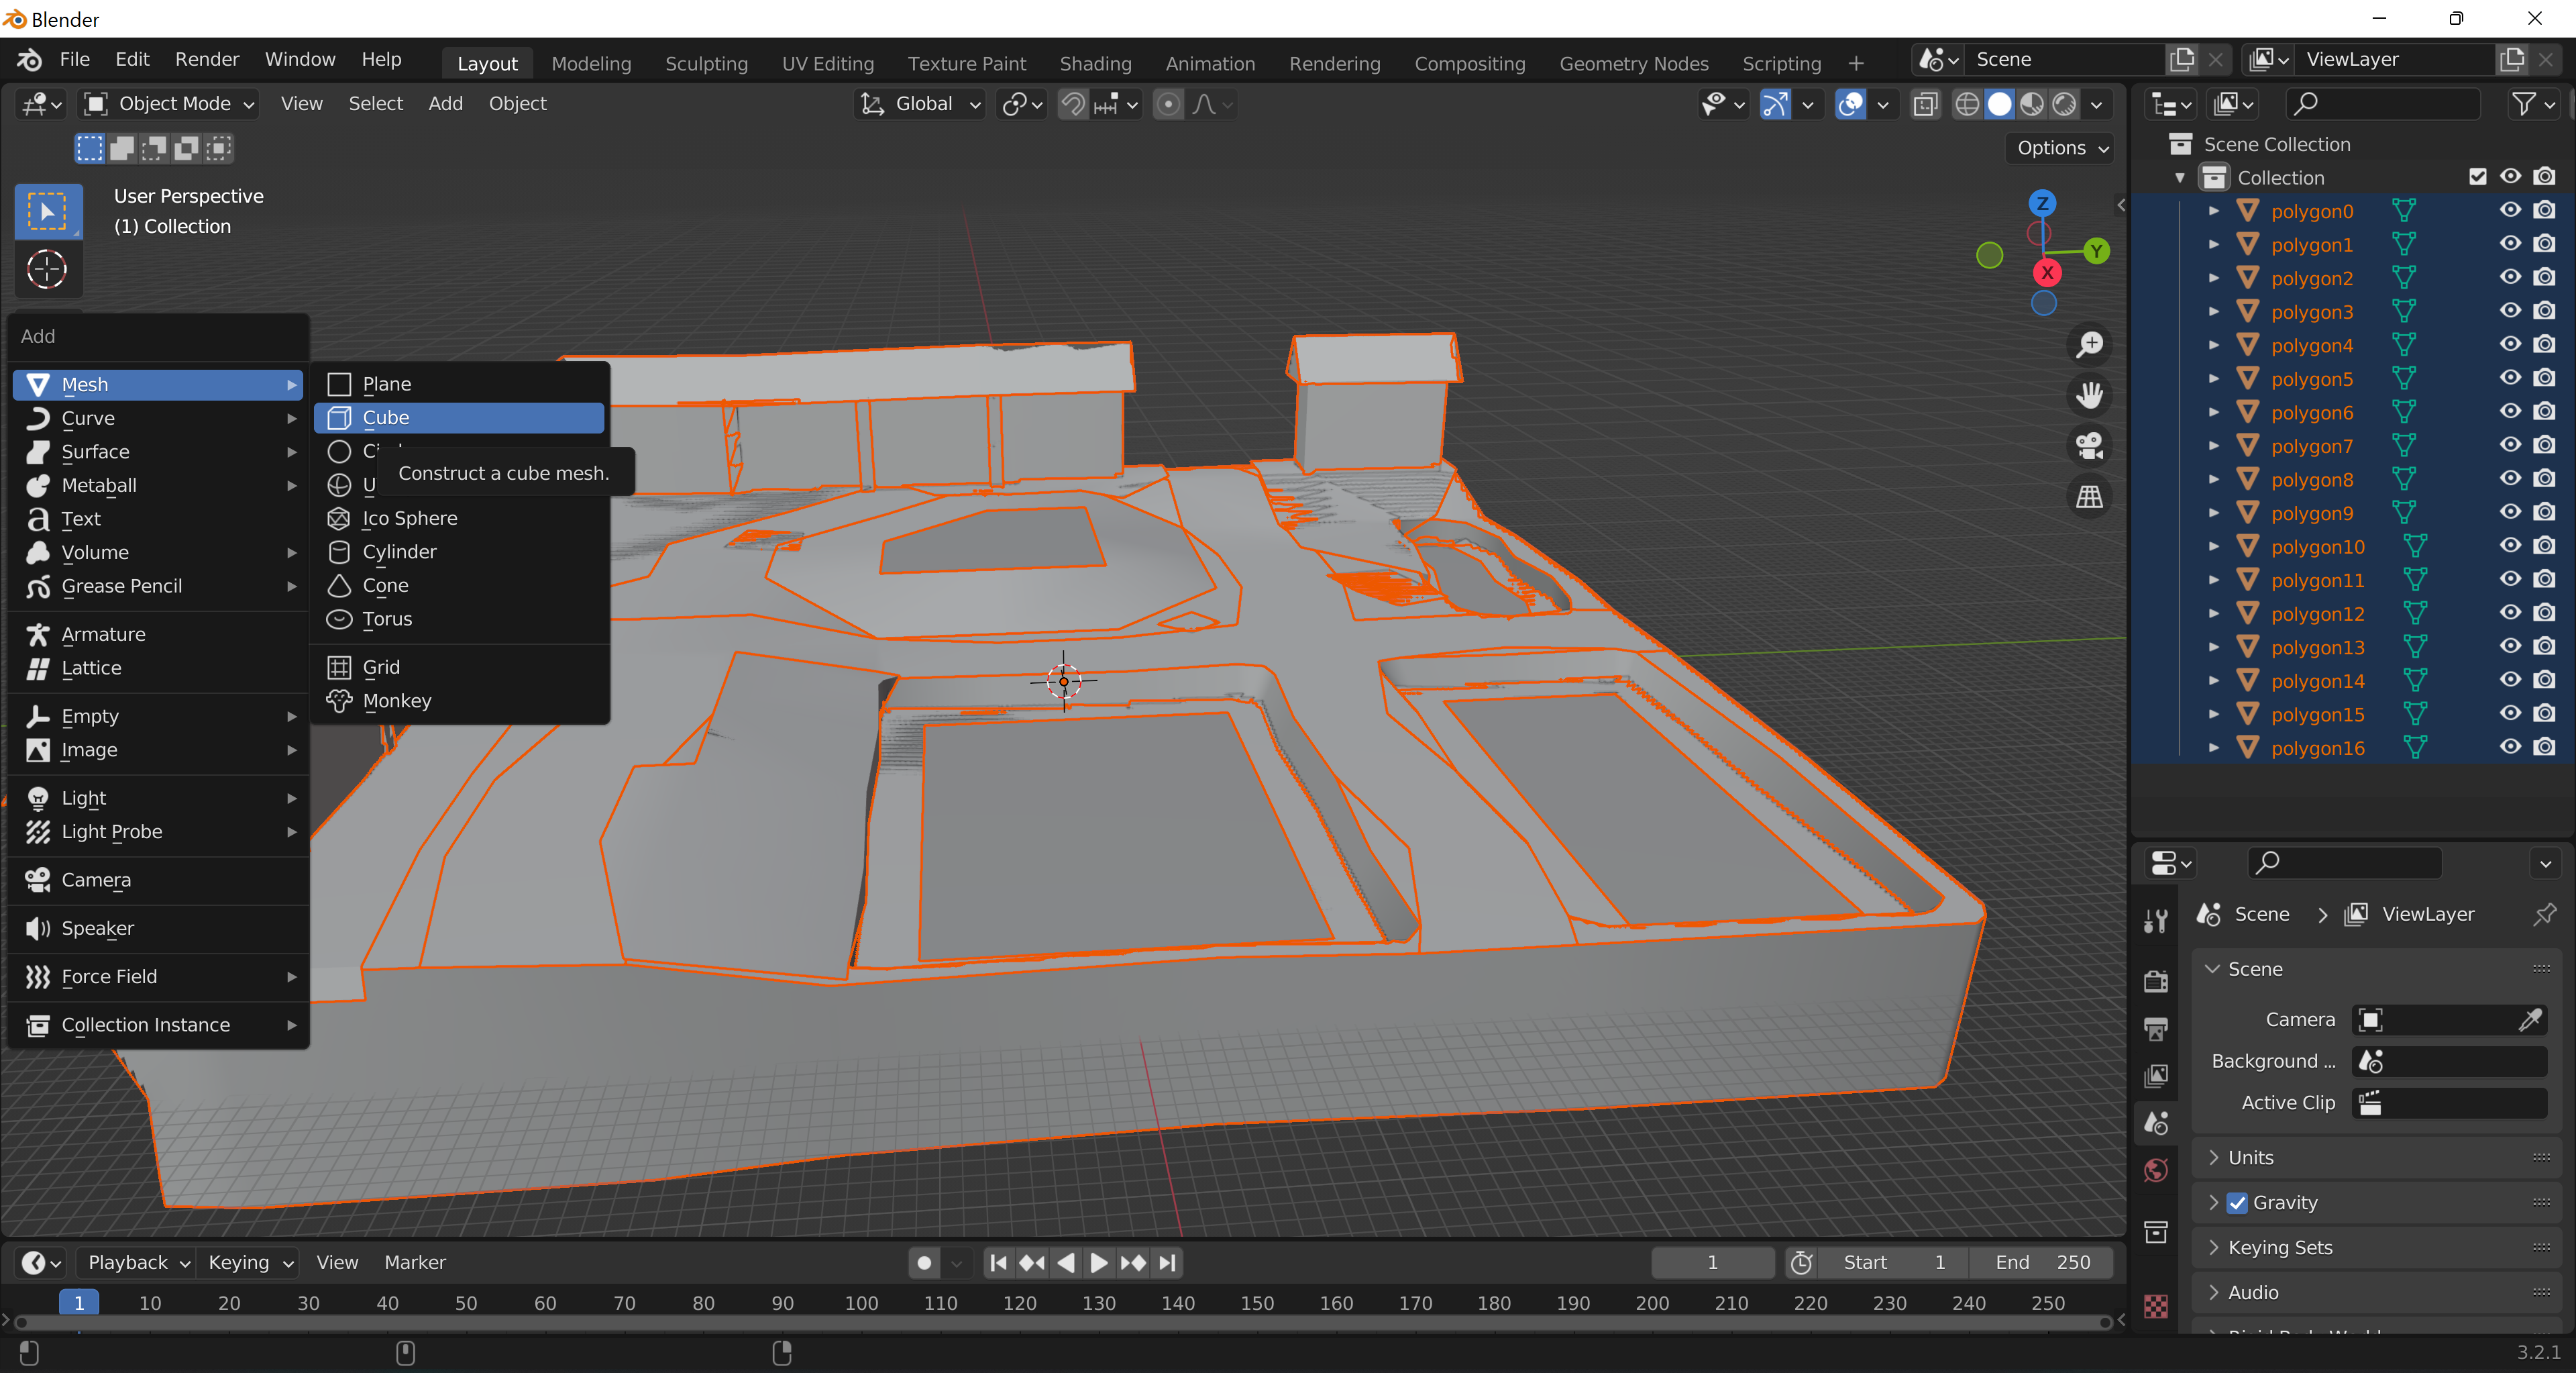The width and height of the screenshot is (2576, 1373).
Task: Uncheck the Gravity checkbox
Action: pos(2237,1203)
